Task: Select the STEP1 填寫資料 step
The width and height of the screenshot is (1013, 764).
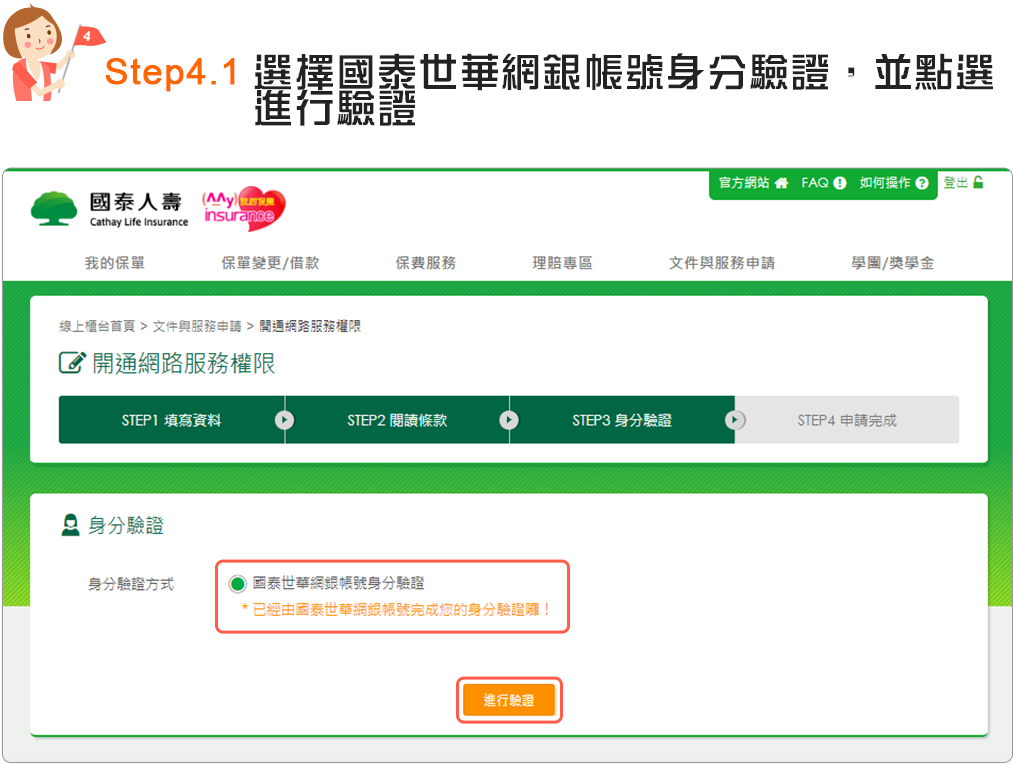Action: pos(171,420)
